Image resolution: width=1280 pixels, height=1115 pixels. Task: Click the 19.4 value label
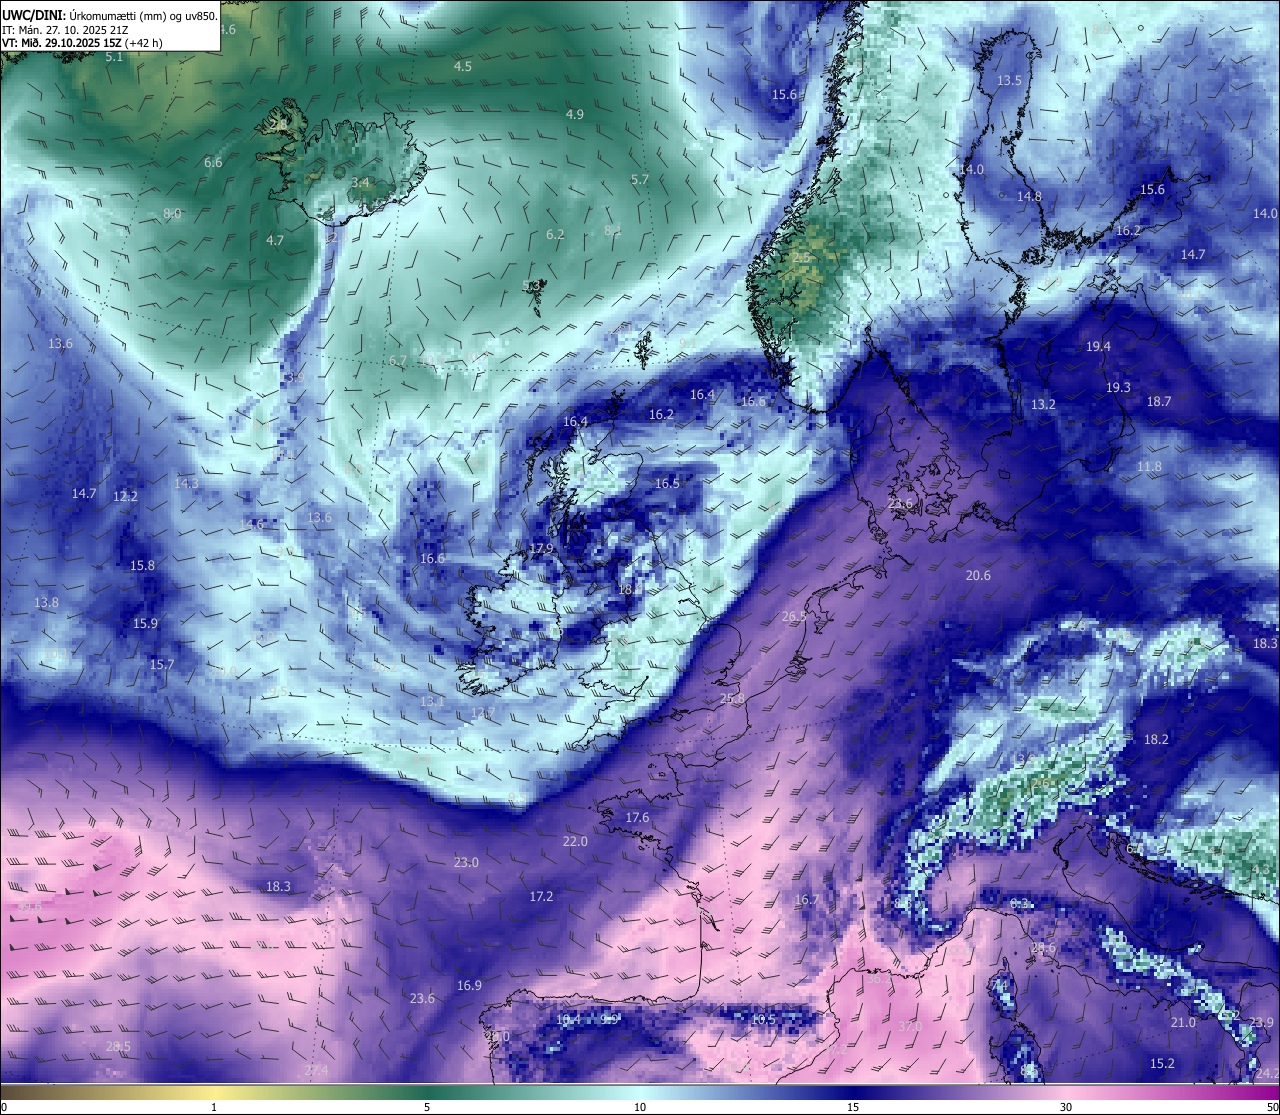coord(1098,346)
